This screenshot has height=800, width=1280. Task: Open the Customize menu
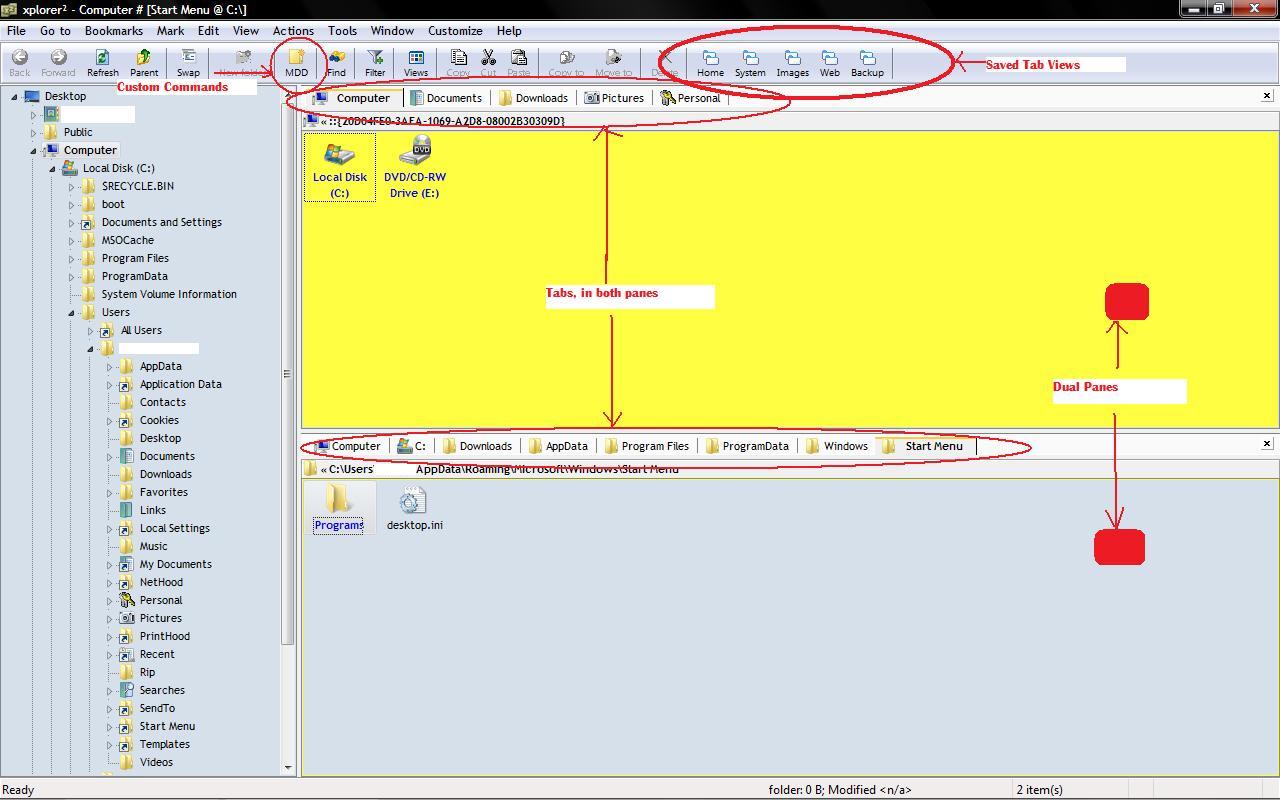click(455, 31)
